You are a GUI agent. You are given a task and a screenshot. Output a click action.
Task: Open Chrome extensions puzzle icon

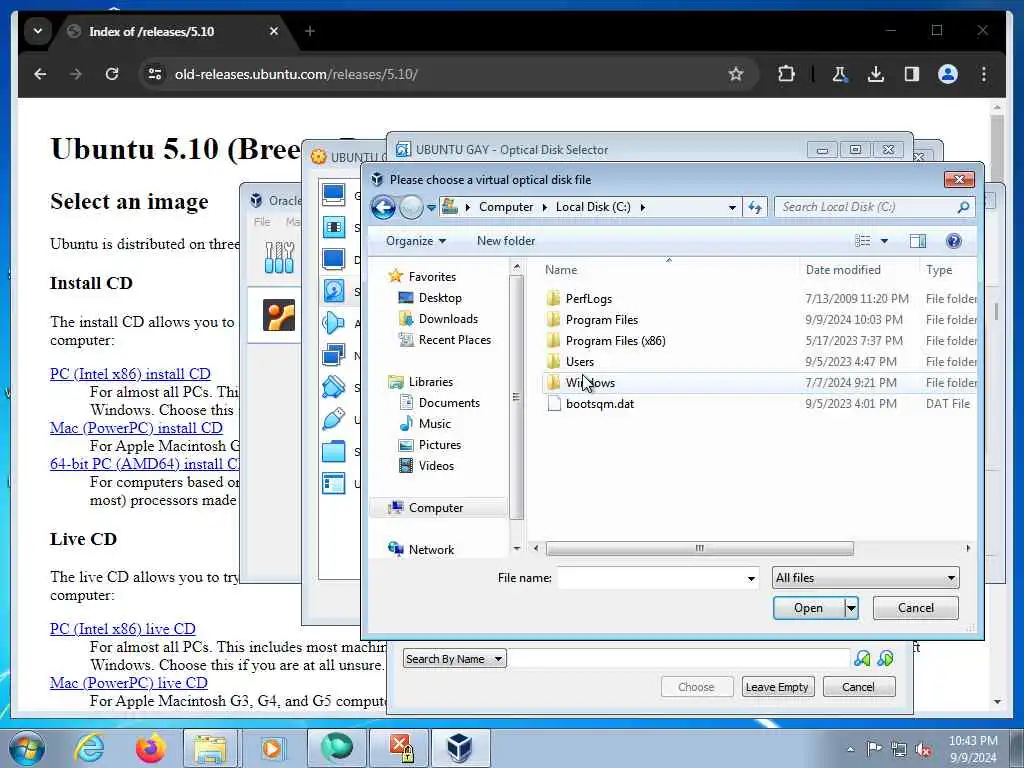pos(786,74)
